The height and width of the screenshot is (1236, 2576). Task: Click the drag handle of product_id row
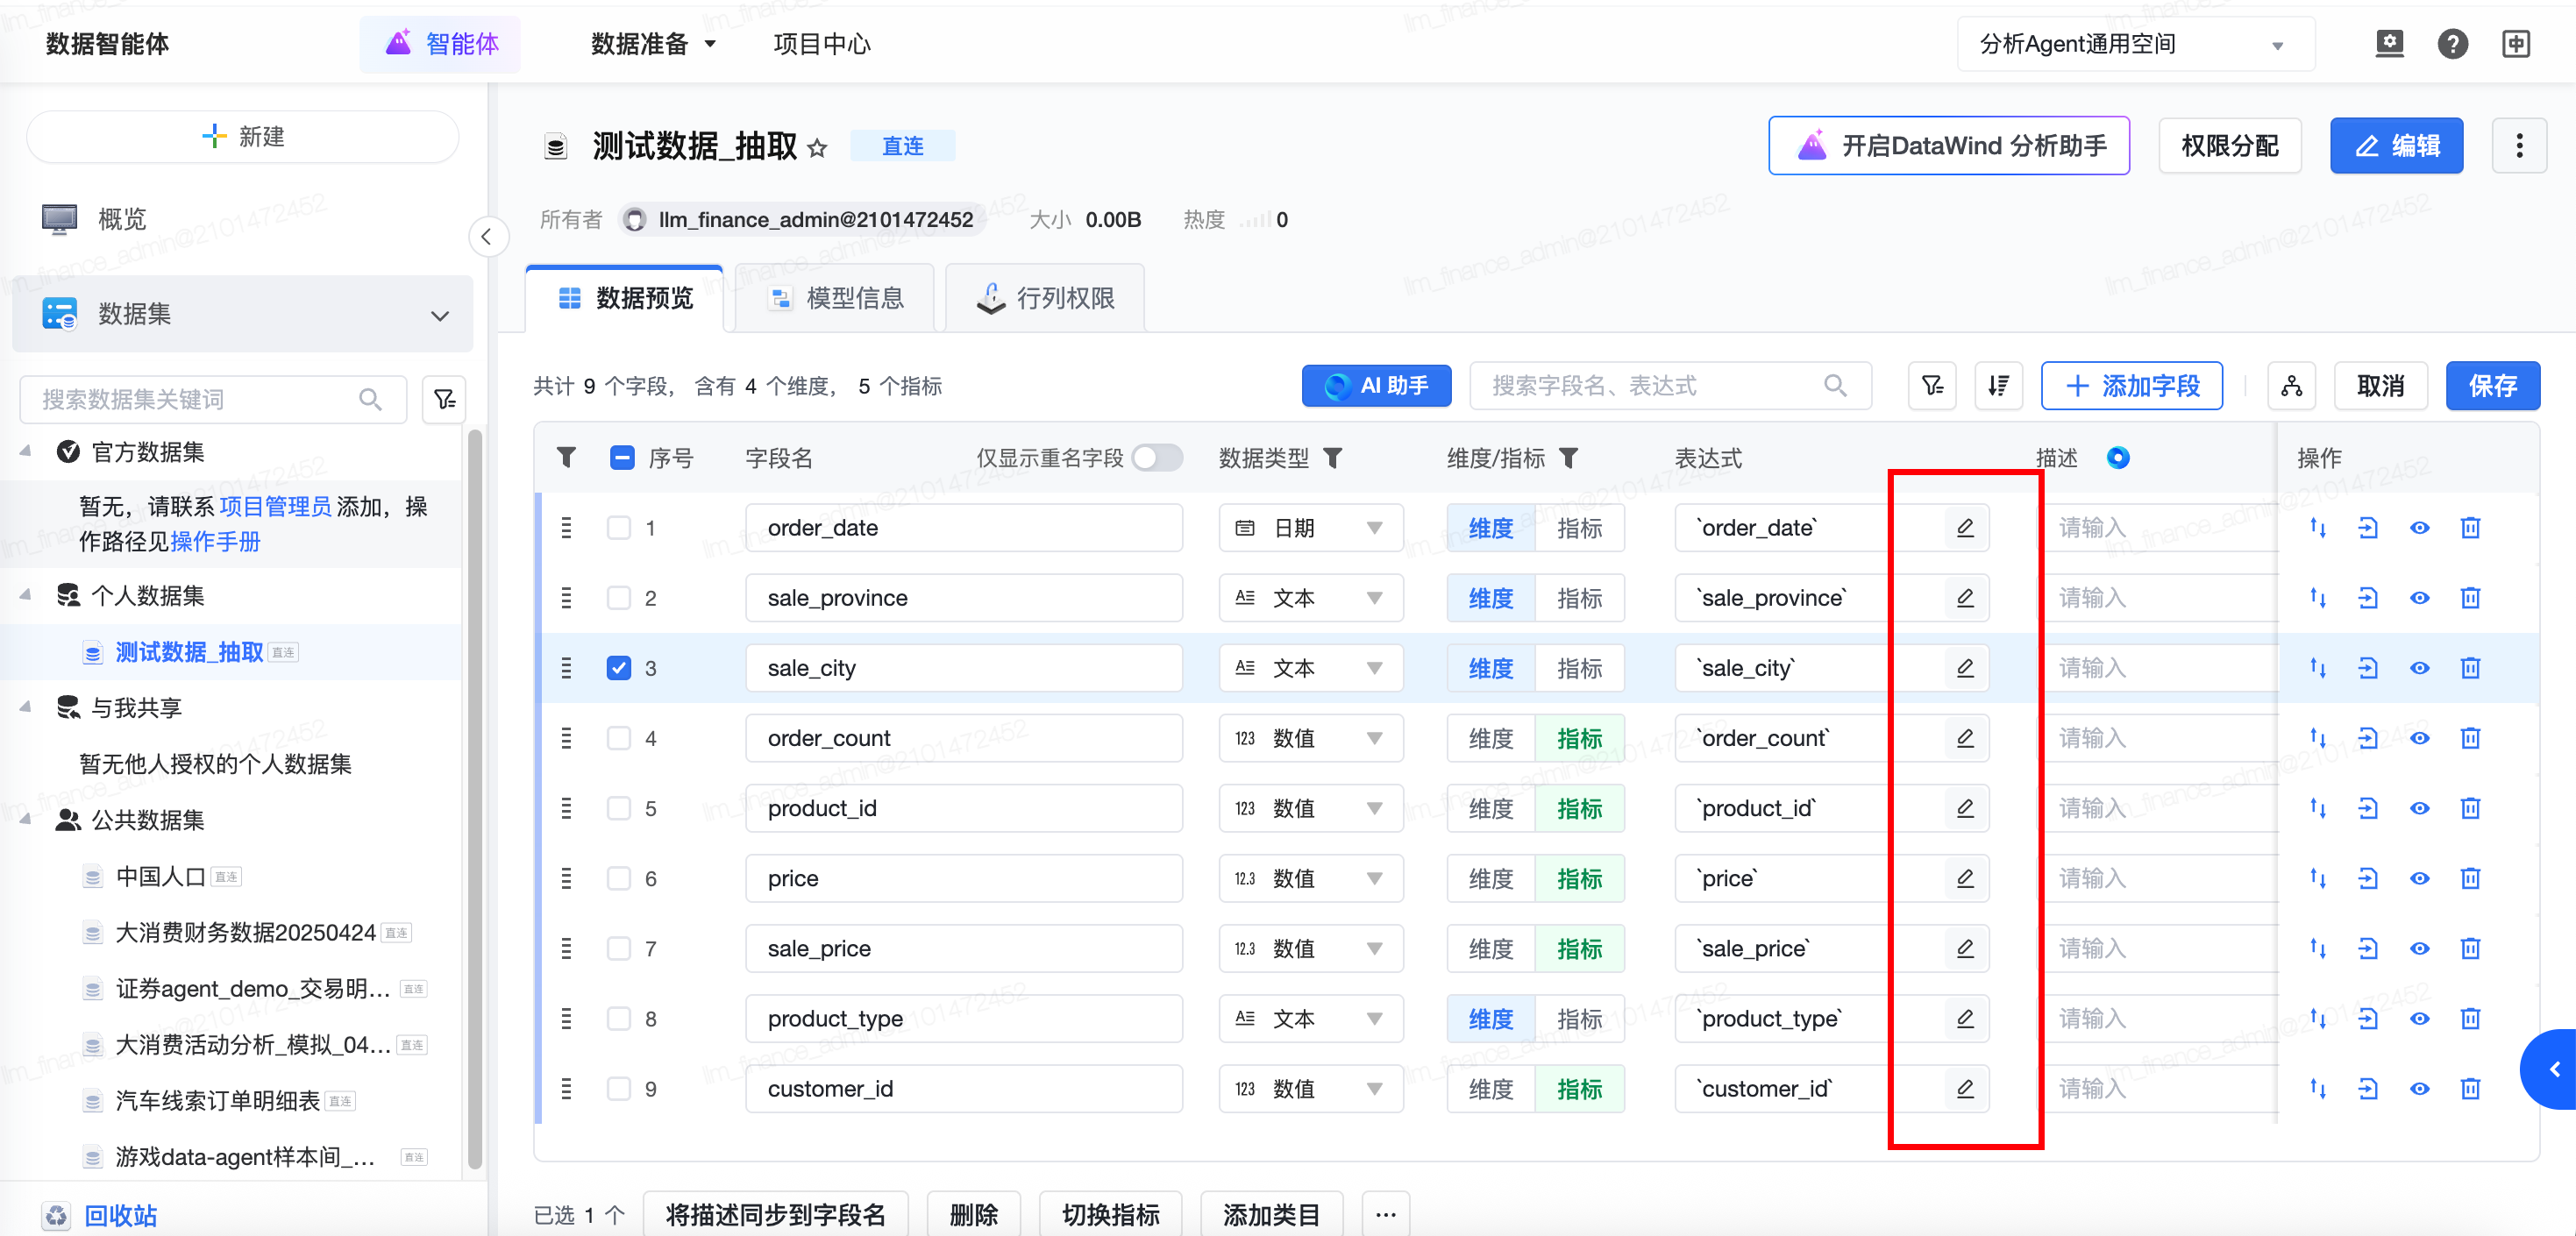click(566, 808)
